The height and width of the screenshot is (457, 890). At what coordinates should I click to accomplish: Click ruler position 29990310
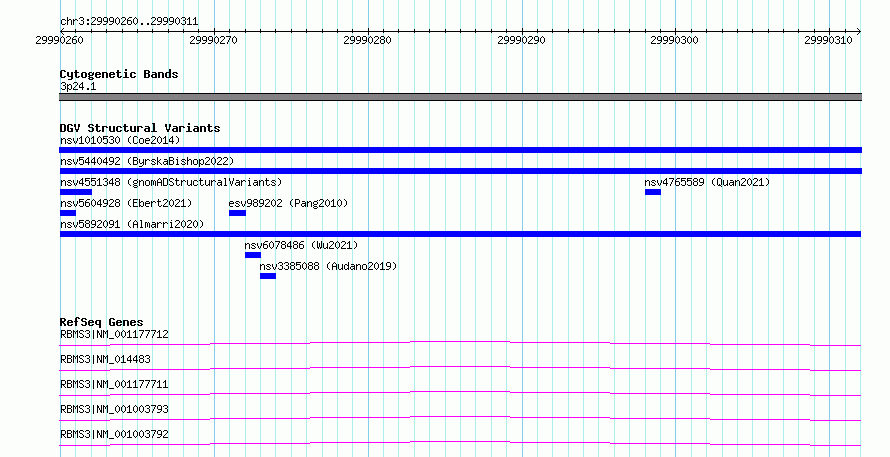(828, 40)
